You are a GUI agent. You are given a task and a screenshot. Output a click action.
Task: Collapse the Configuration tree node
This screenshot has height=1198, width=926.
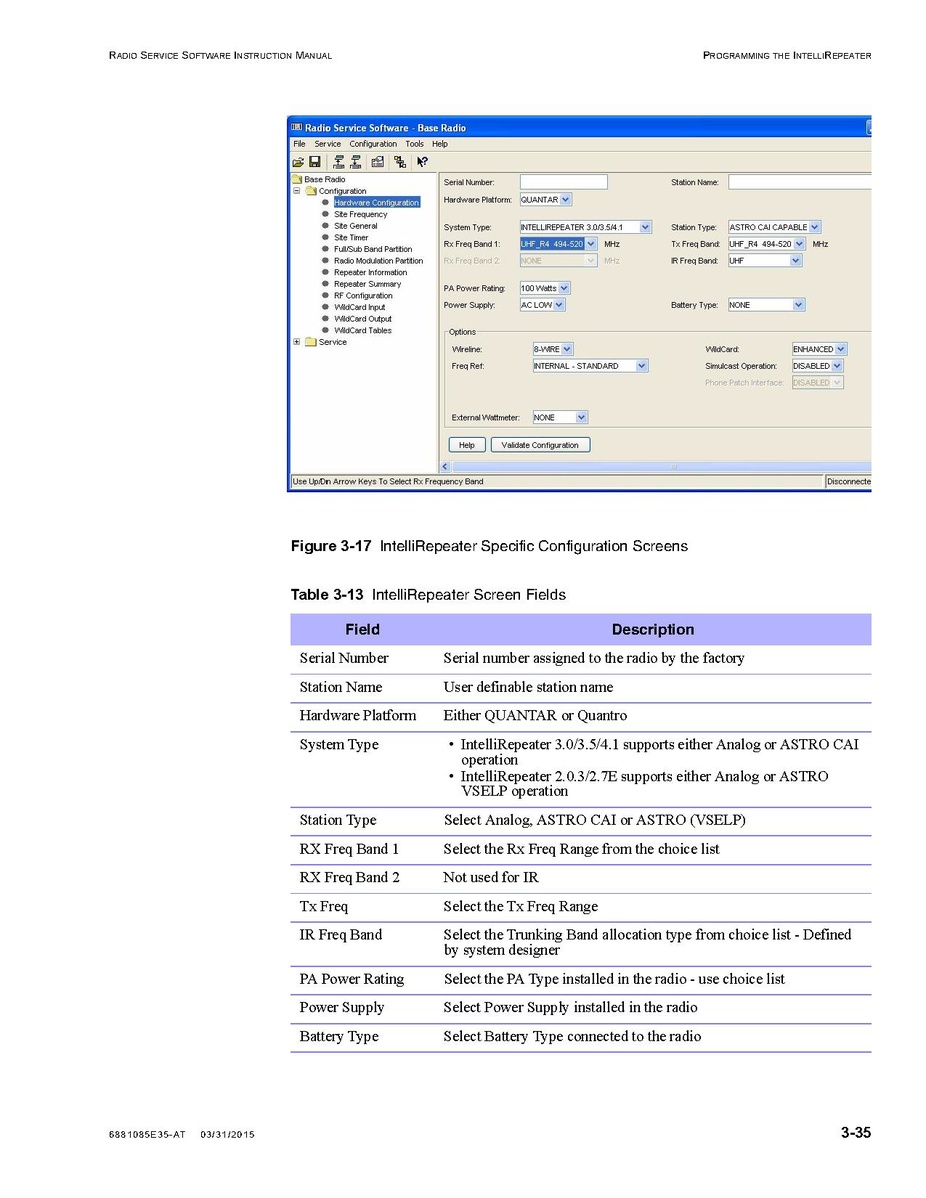point(297,191)
